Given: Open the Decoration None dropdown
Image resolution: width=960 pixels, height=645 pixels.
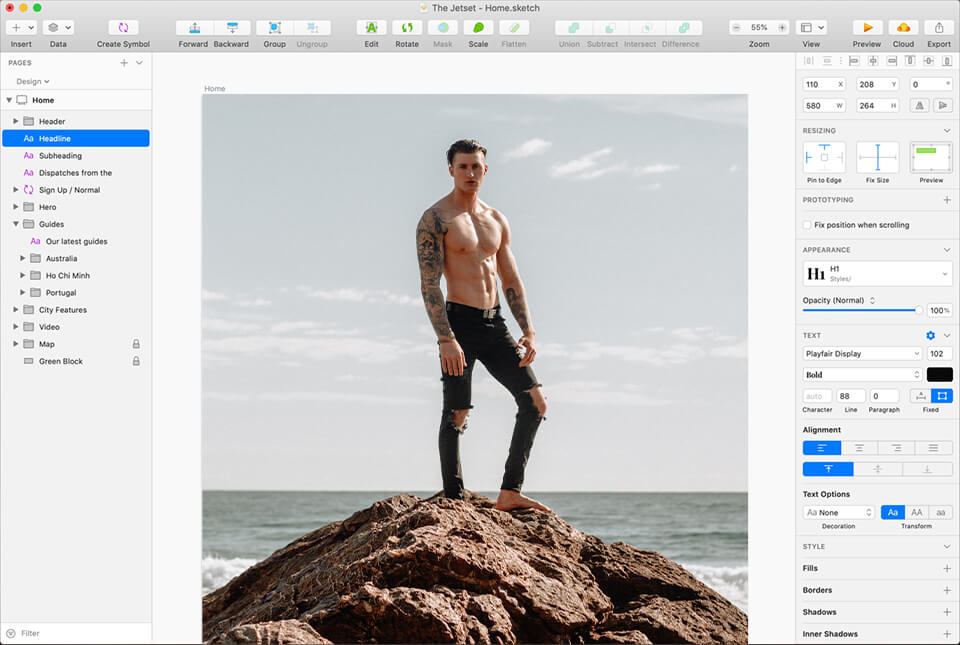Looking at the screenshot, I should (x=839, y=512).
